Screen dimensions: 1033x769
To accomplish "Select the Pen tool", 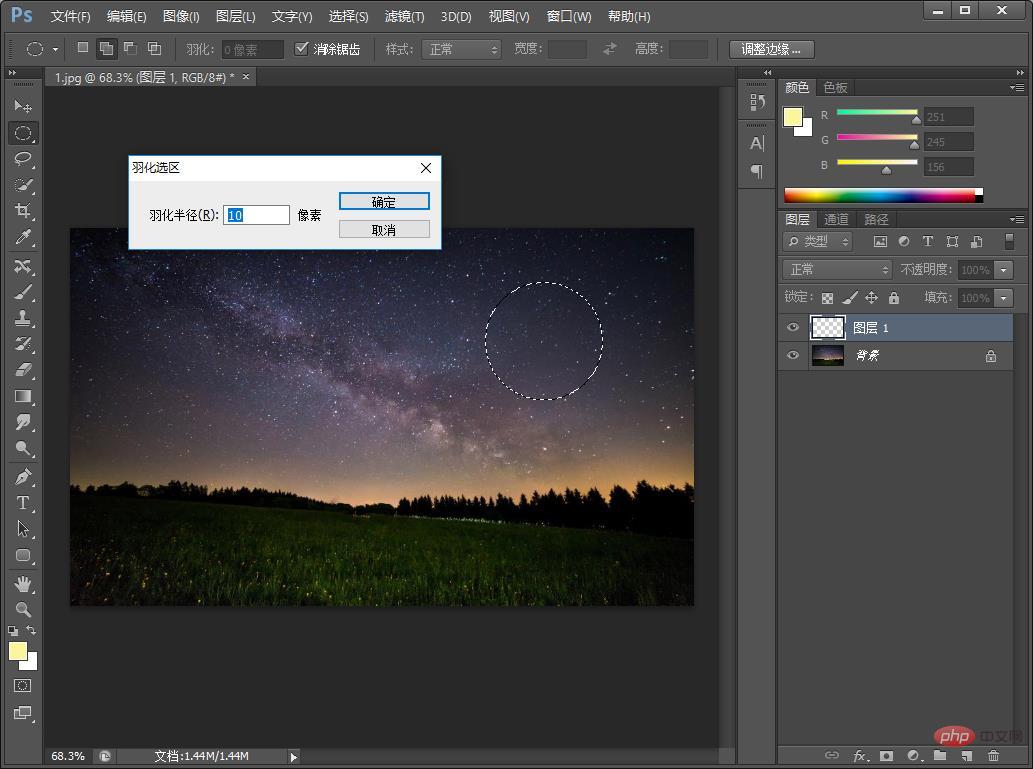I will pyautogui.click(x=23, y=477).
